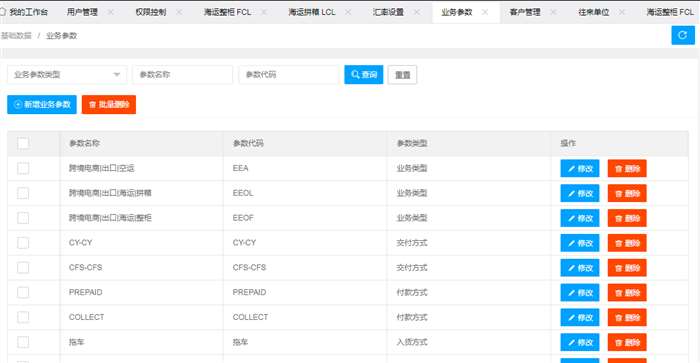Delete the 拖车 row with 删除
This screenshot has height=363, width=700.
(x=627, y=342)
